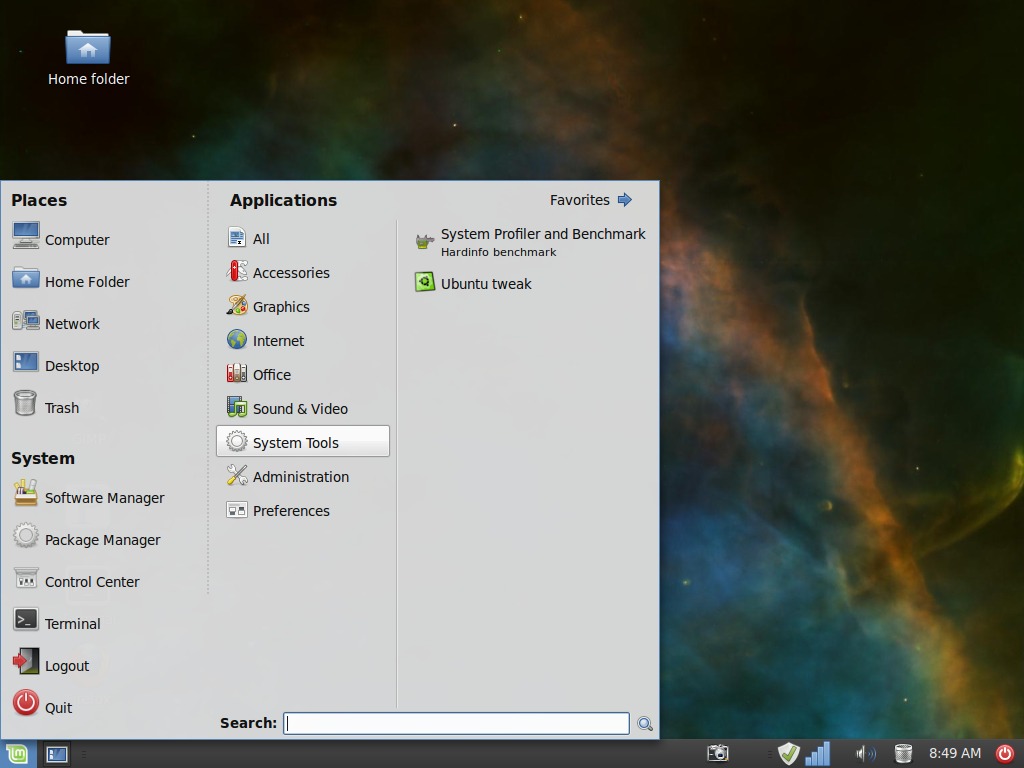
Task: Switch to Favorites view
Action: coord(591,200)
